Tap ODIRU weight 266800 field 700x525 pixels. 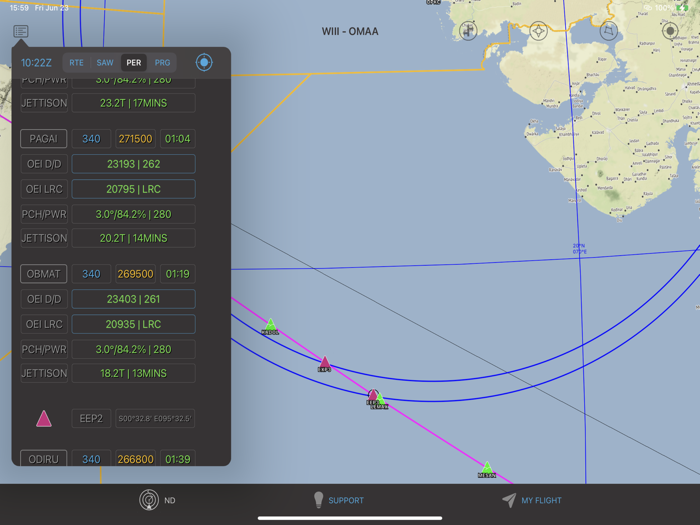(x=135, y=458)
